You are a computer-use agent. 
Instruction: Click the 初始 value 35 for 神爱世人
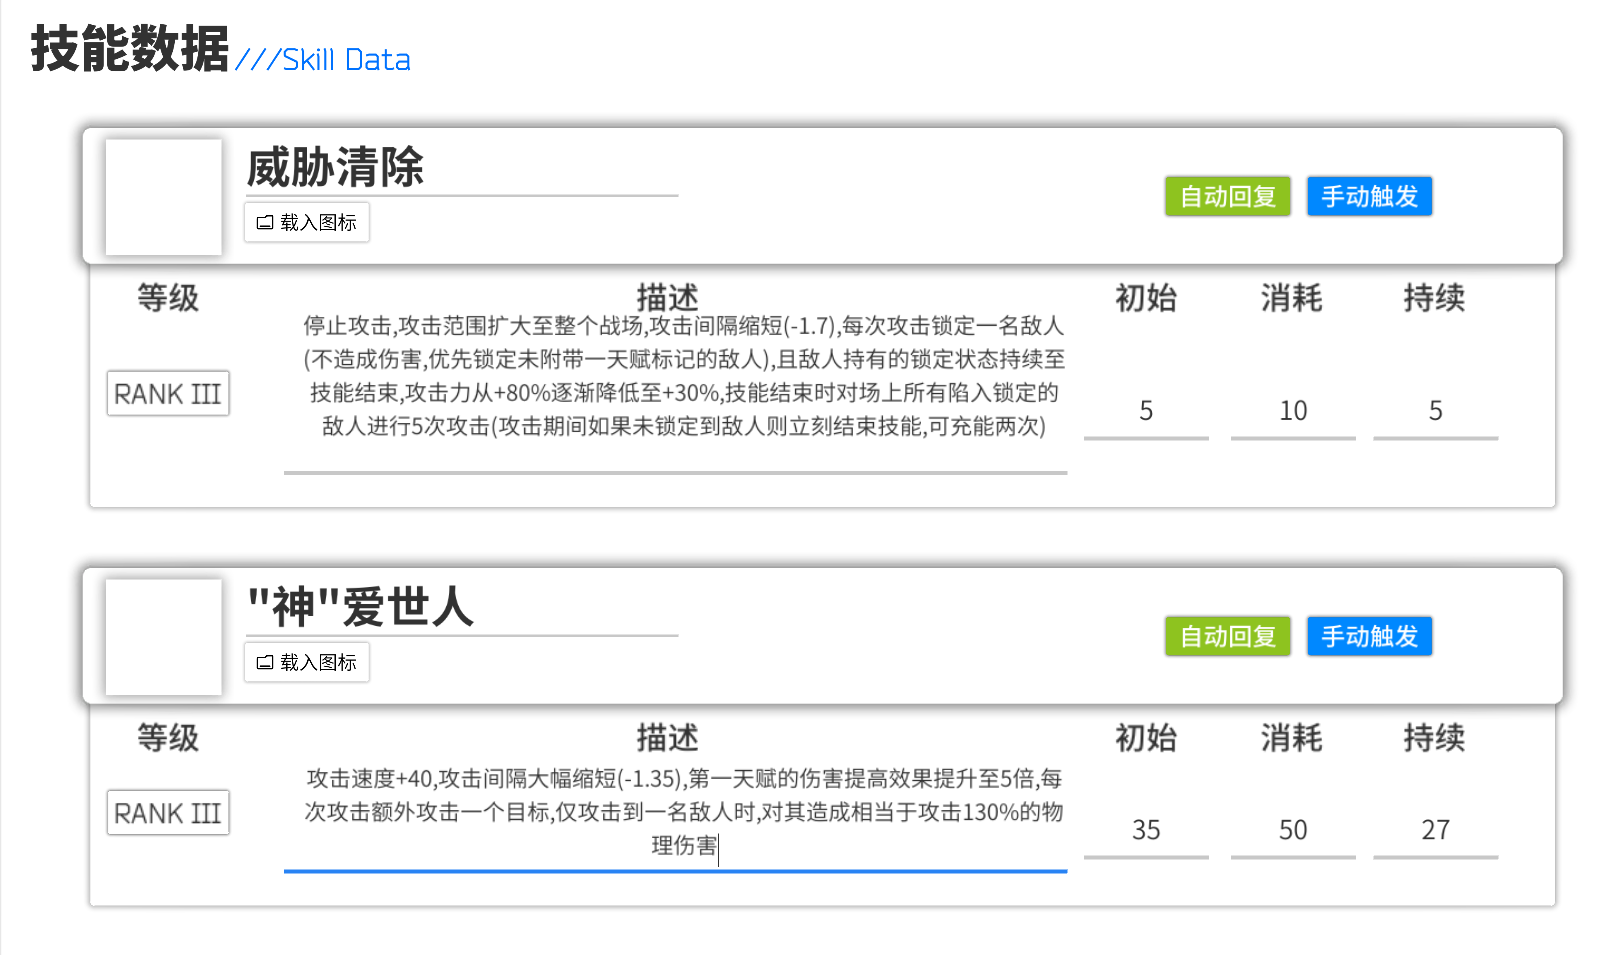point(1146,830)
